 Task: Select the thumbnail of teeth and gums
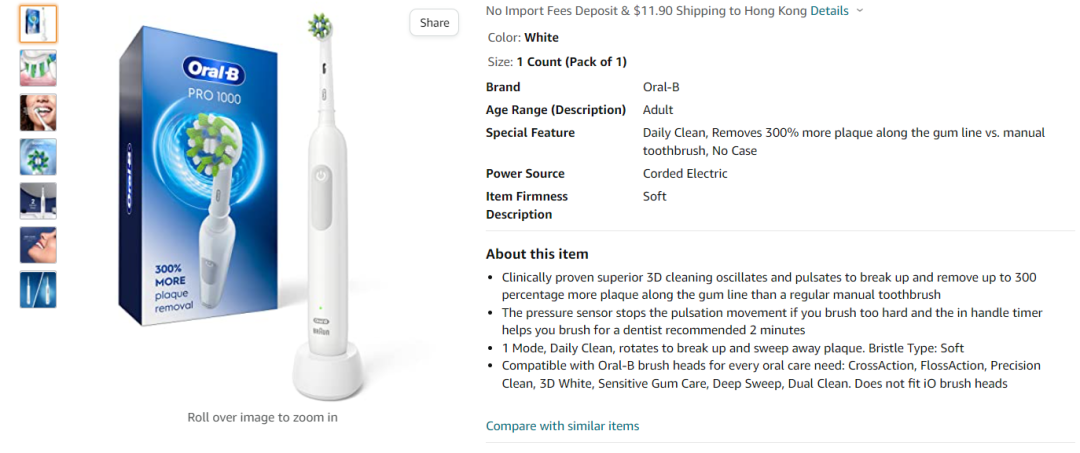pyautogui.click(x=38, y=68)
